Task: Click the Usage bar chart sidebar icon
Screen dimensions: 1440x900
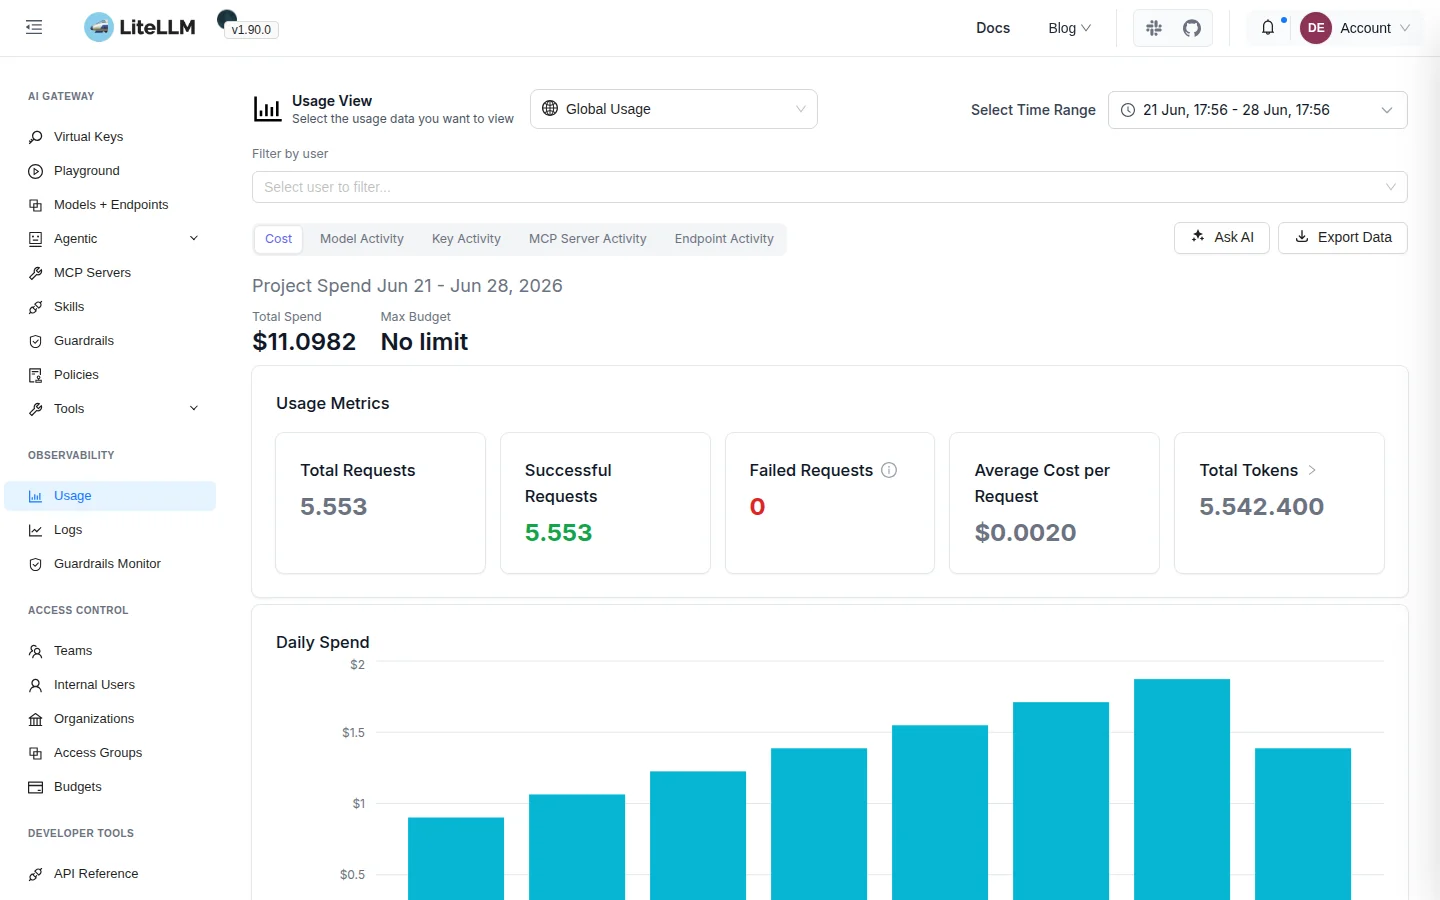Action: coord(36,496)
